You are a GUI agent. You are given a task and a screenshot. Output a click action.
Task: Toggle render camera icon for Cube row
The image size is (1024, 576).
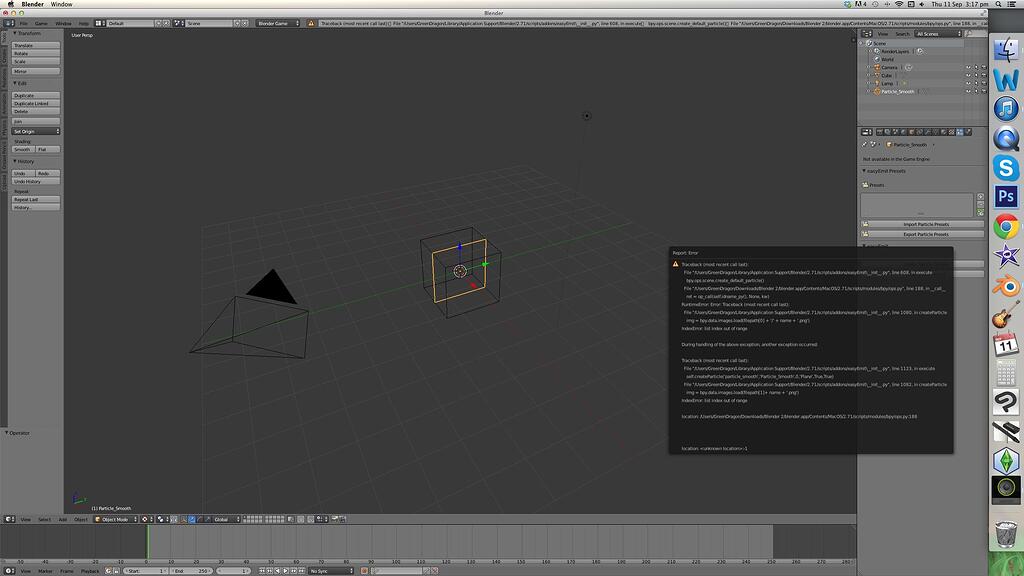pyautogui.click(x=984, y=75)
